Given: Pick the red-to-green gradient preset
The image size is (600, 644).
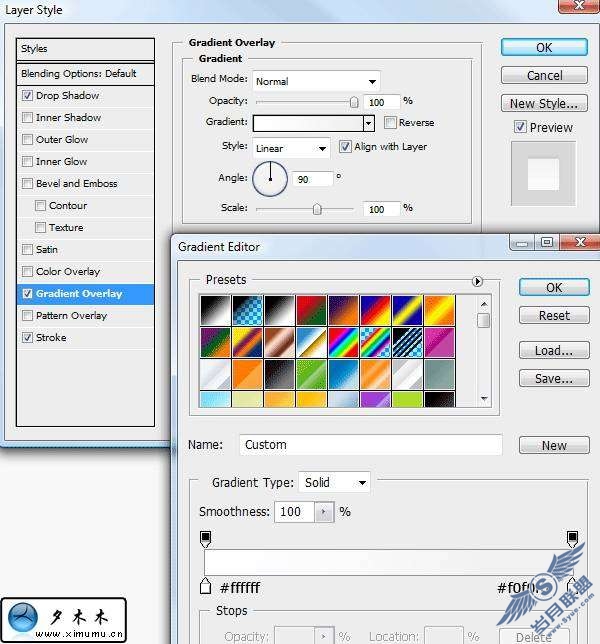Looking at the screenshot, I should pyautogui.click(x=311, y=310).
